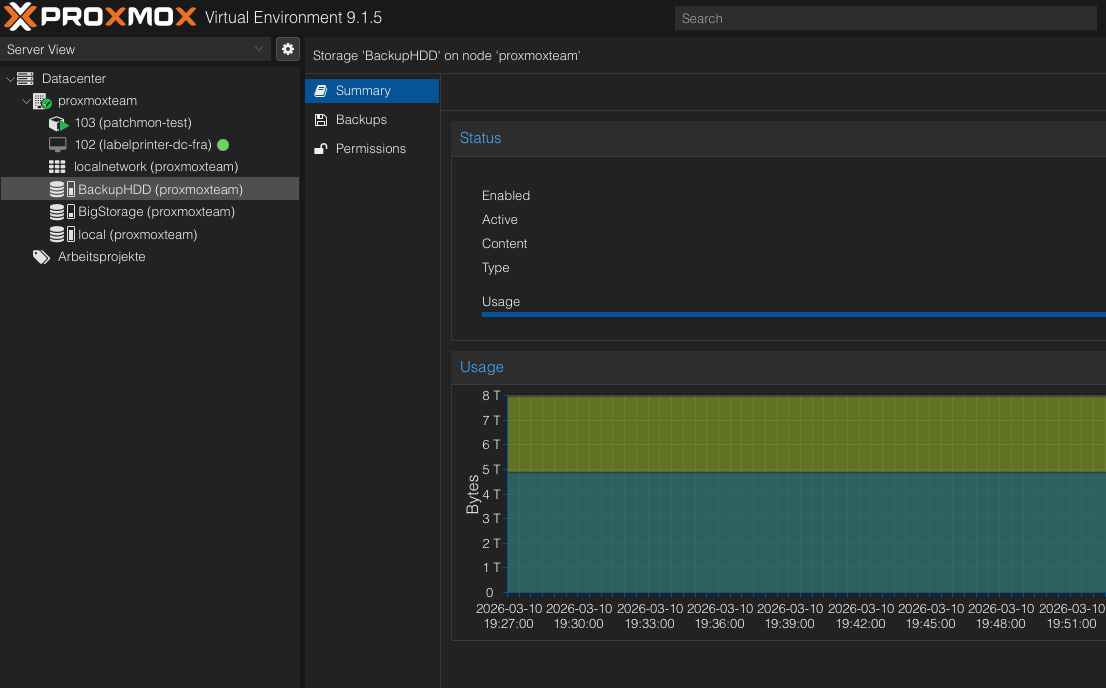This screenshot has height=688, width=1106.
Task: Open the Permissions tab
Action: pyautogui.click(x=370, y=148)
